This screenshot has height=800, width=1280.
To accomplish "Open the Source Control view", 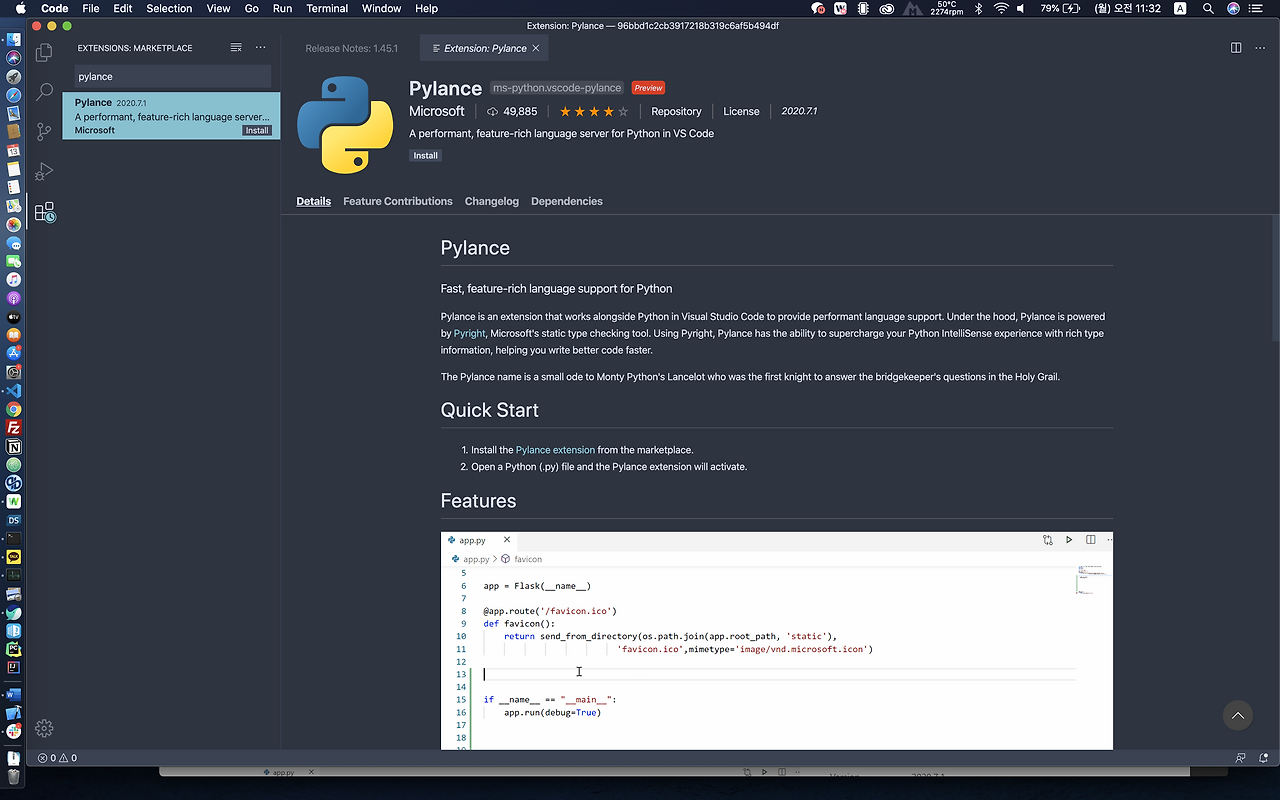I will click(44, 130).
